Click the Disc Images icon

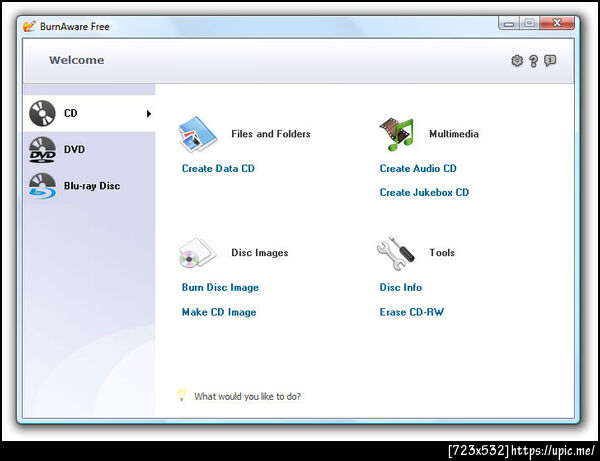pyautogui.click(x=197, y=253)
